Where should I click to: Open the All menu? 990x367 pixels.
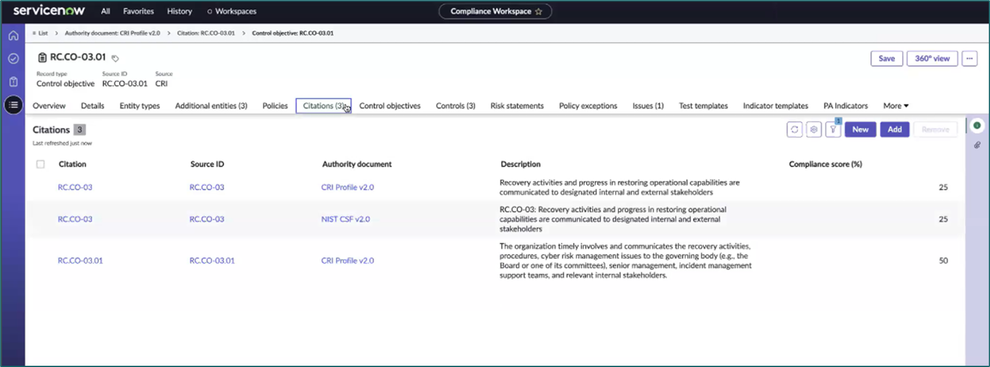106,11
